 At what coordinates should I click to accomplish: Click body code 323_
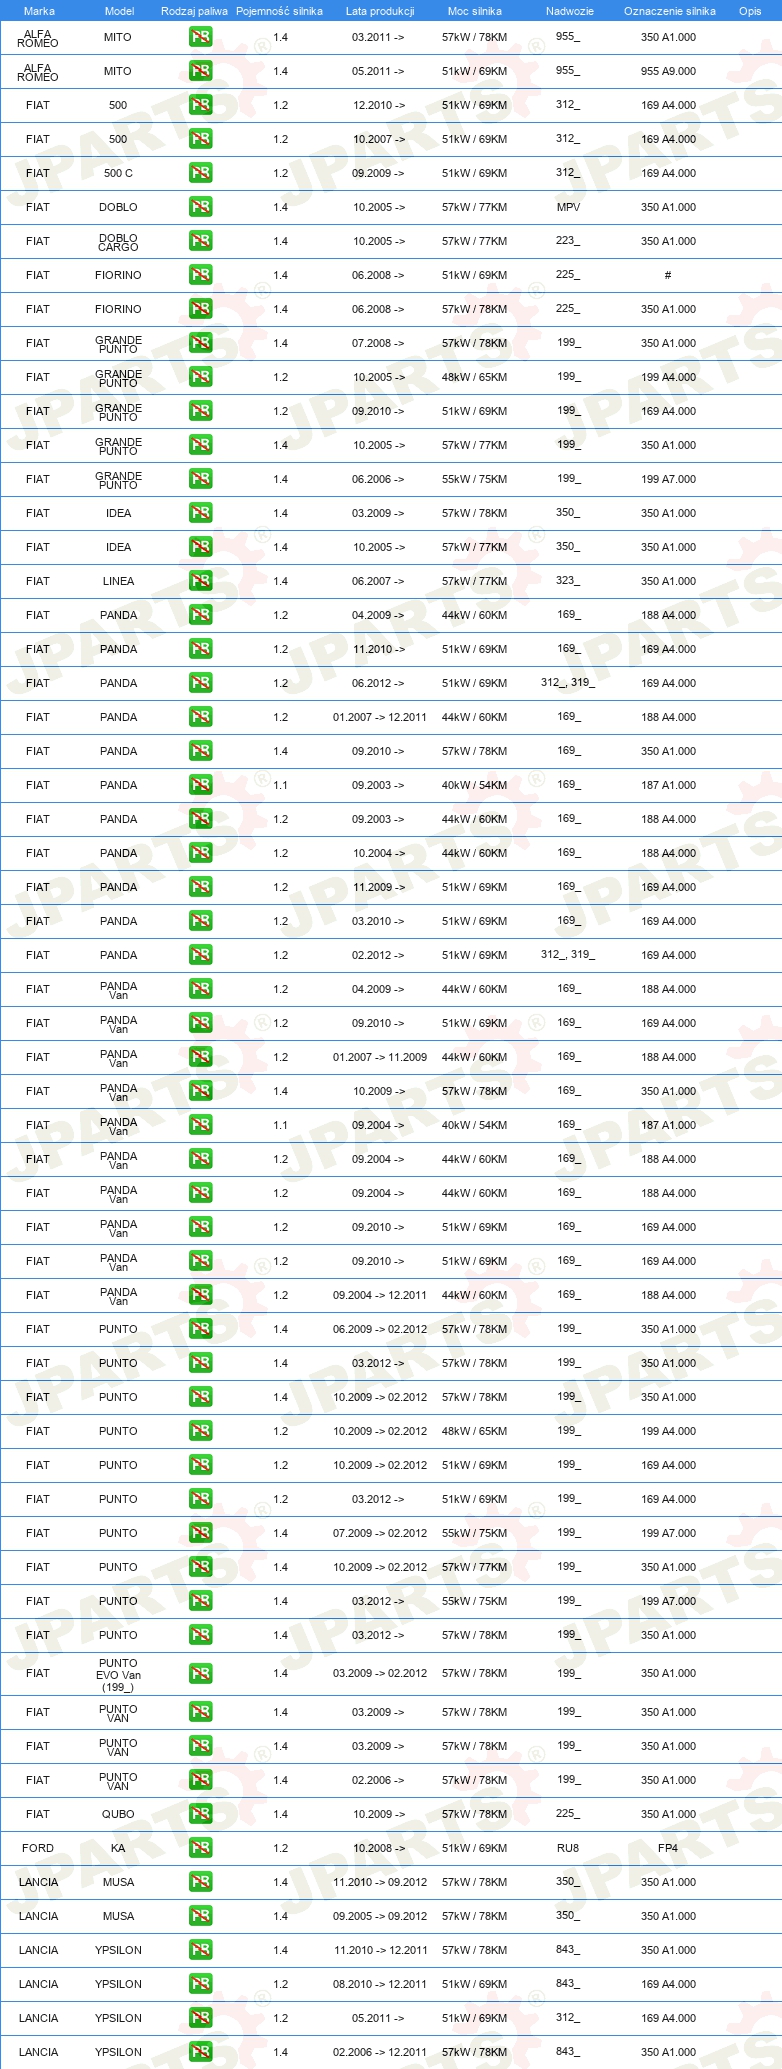568,581
